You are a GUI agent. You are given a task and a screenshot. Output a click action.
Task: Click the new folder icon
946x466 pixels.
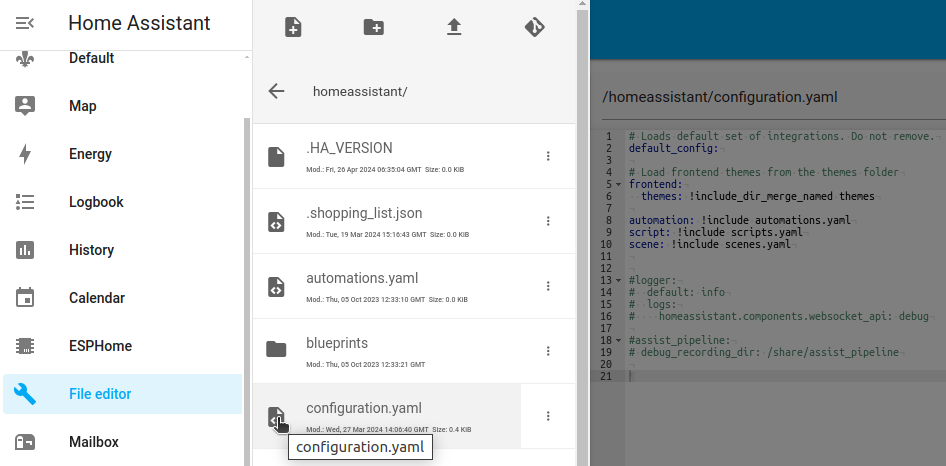373,27
